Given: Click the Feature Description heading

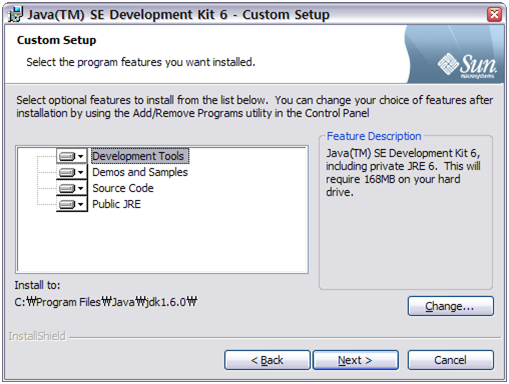Looking at the screenshot, I should click(374, 136).
